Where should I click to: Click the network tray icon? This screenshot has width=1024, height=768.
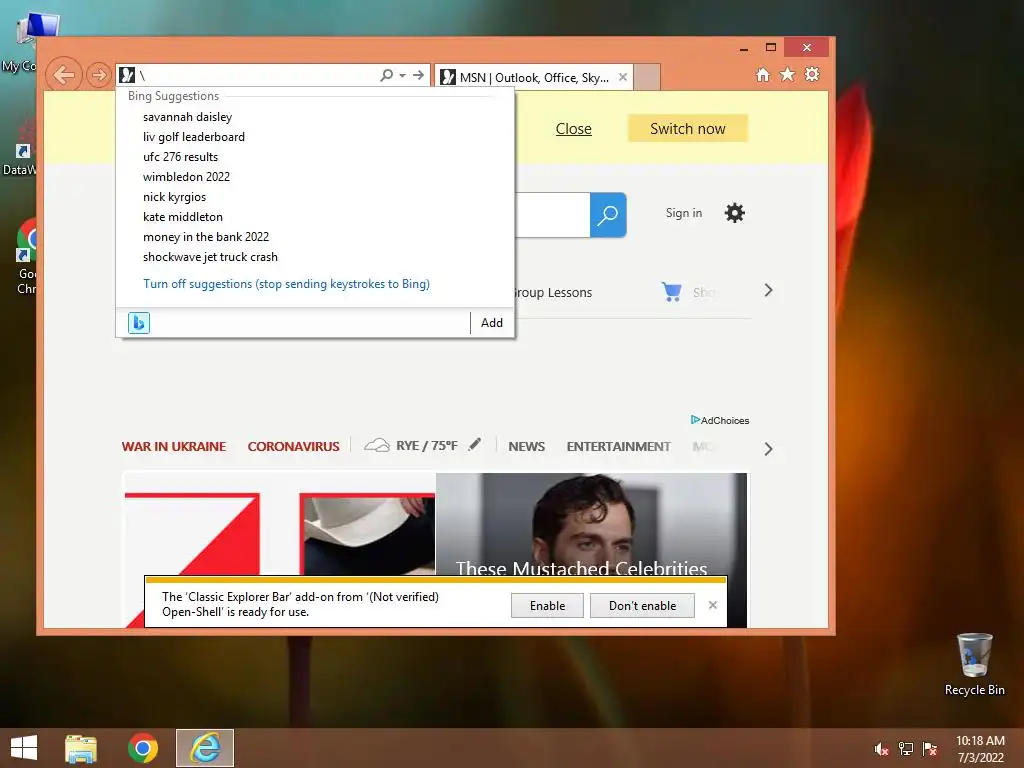(x=906, y=749)
